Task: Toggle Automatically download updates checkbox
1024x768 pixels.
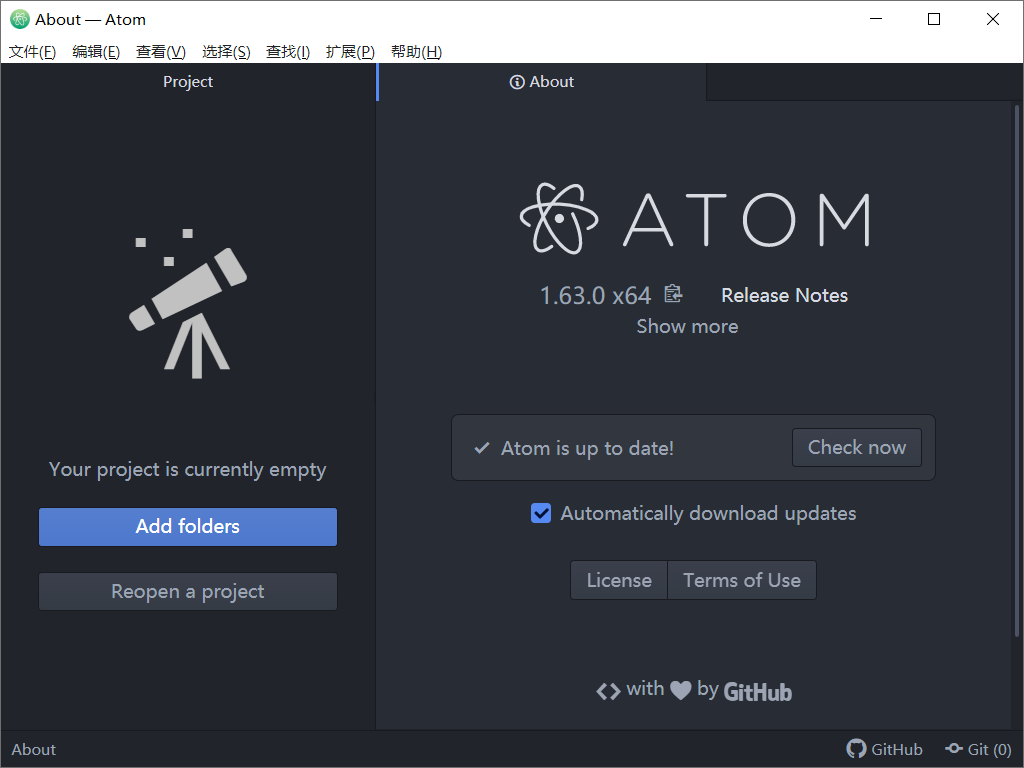Action: [541, 513]
